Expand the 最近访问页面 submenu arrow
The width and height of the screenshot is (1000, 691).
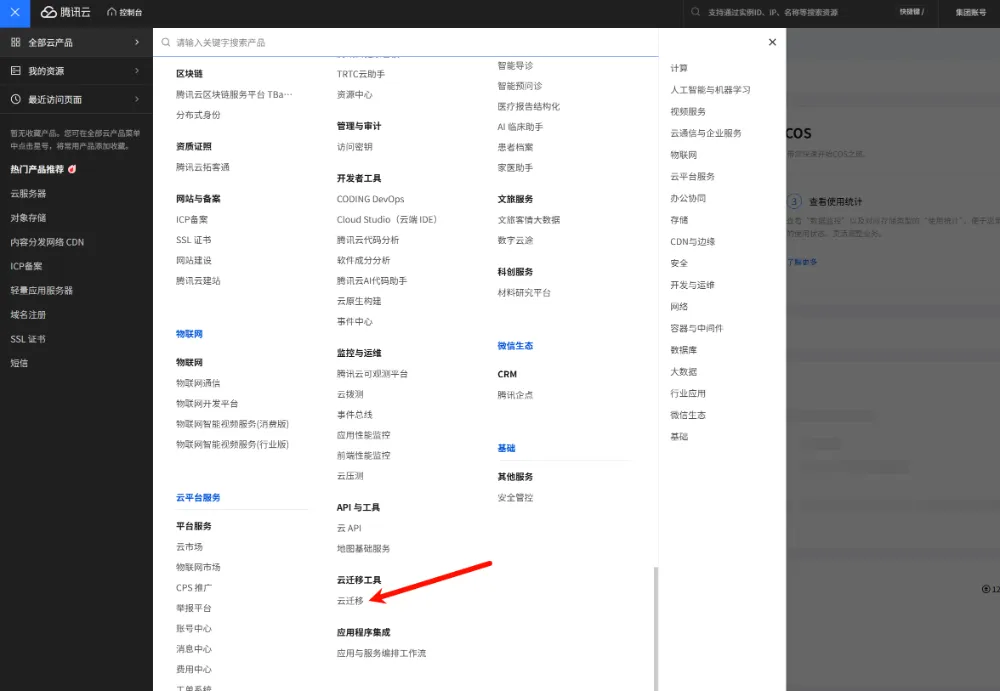pos(136,99)
